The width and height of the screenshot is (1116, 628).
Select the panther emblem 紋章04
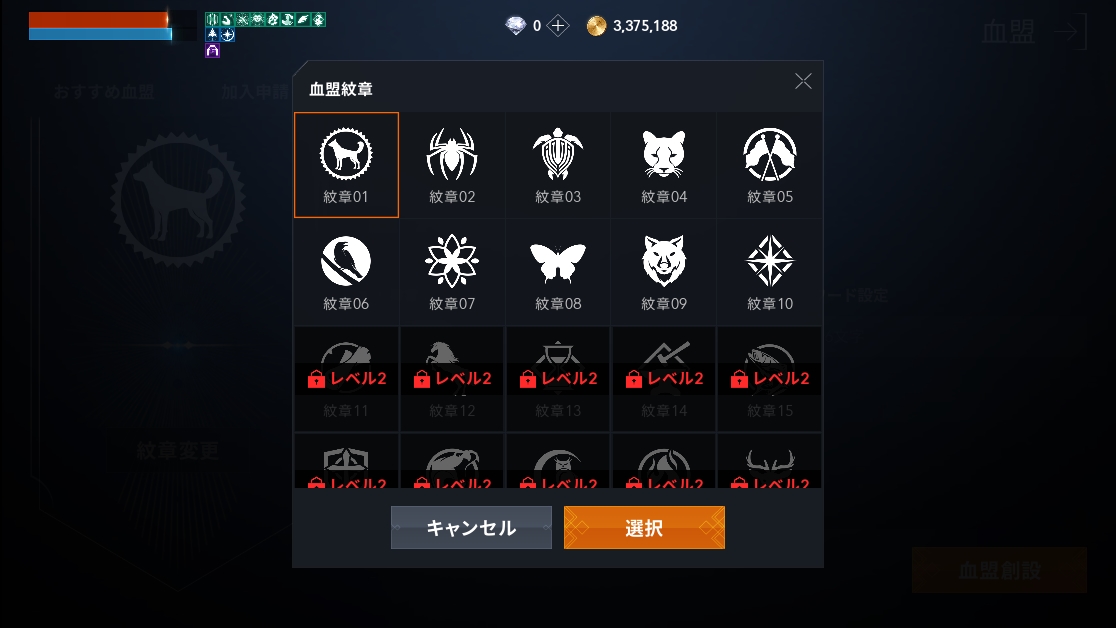coord(663,165)
